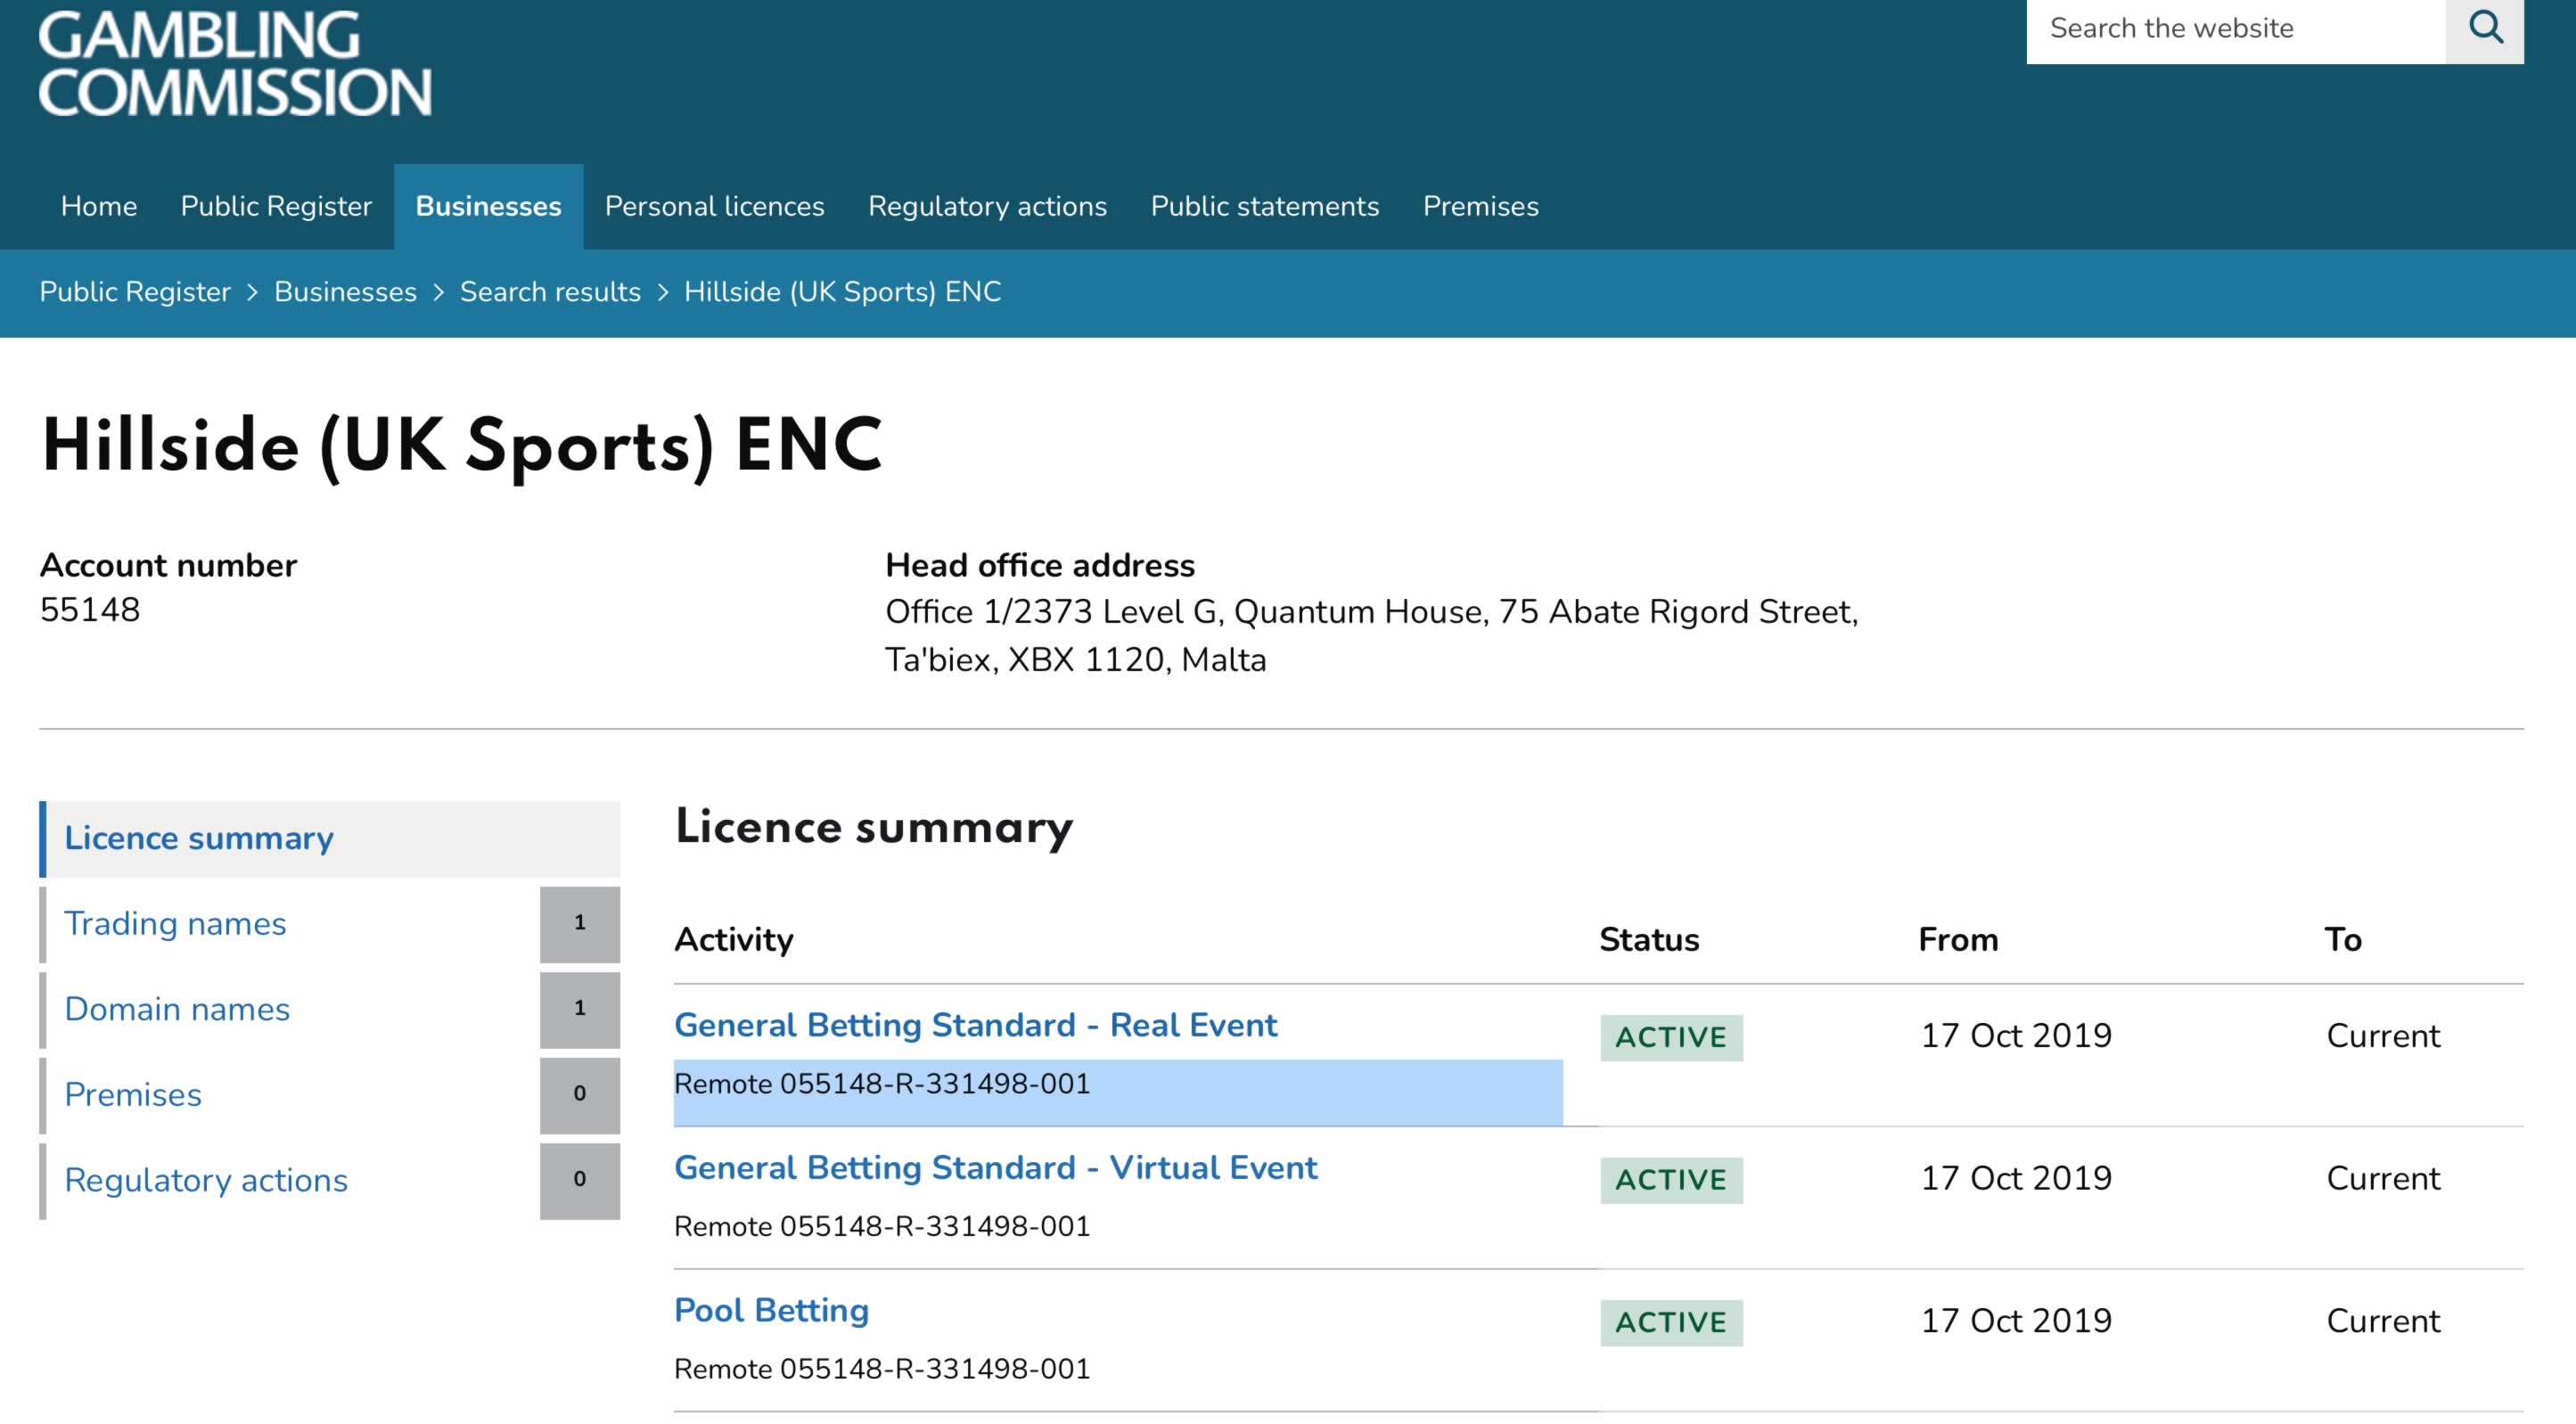Open General Betting Standard - Real Event
The width and height of the screenshot is (2576, 1424).
tap(975, 1026)
